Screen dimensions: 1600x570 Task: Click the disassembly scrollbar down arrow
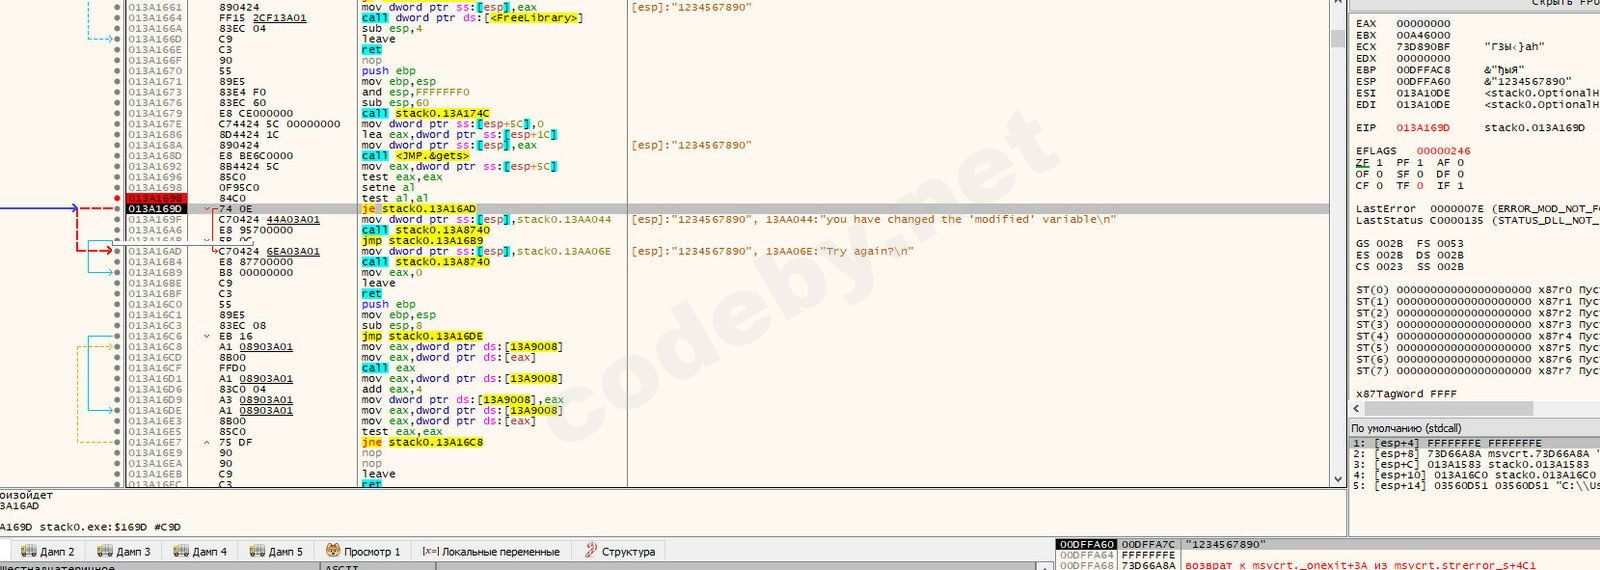point(1338,479)
